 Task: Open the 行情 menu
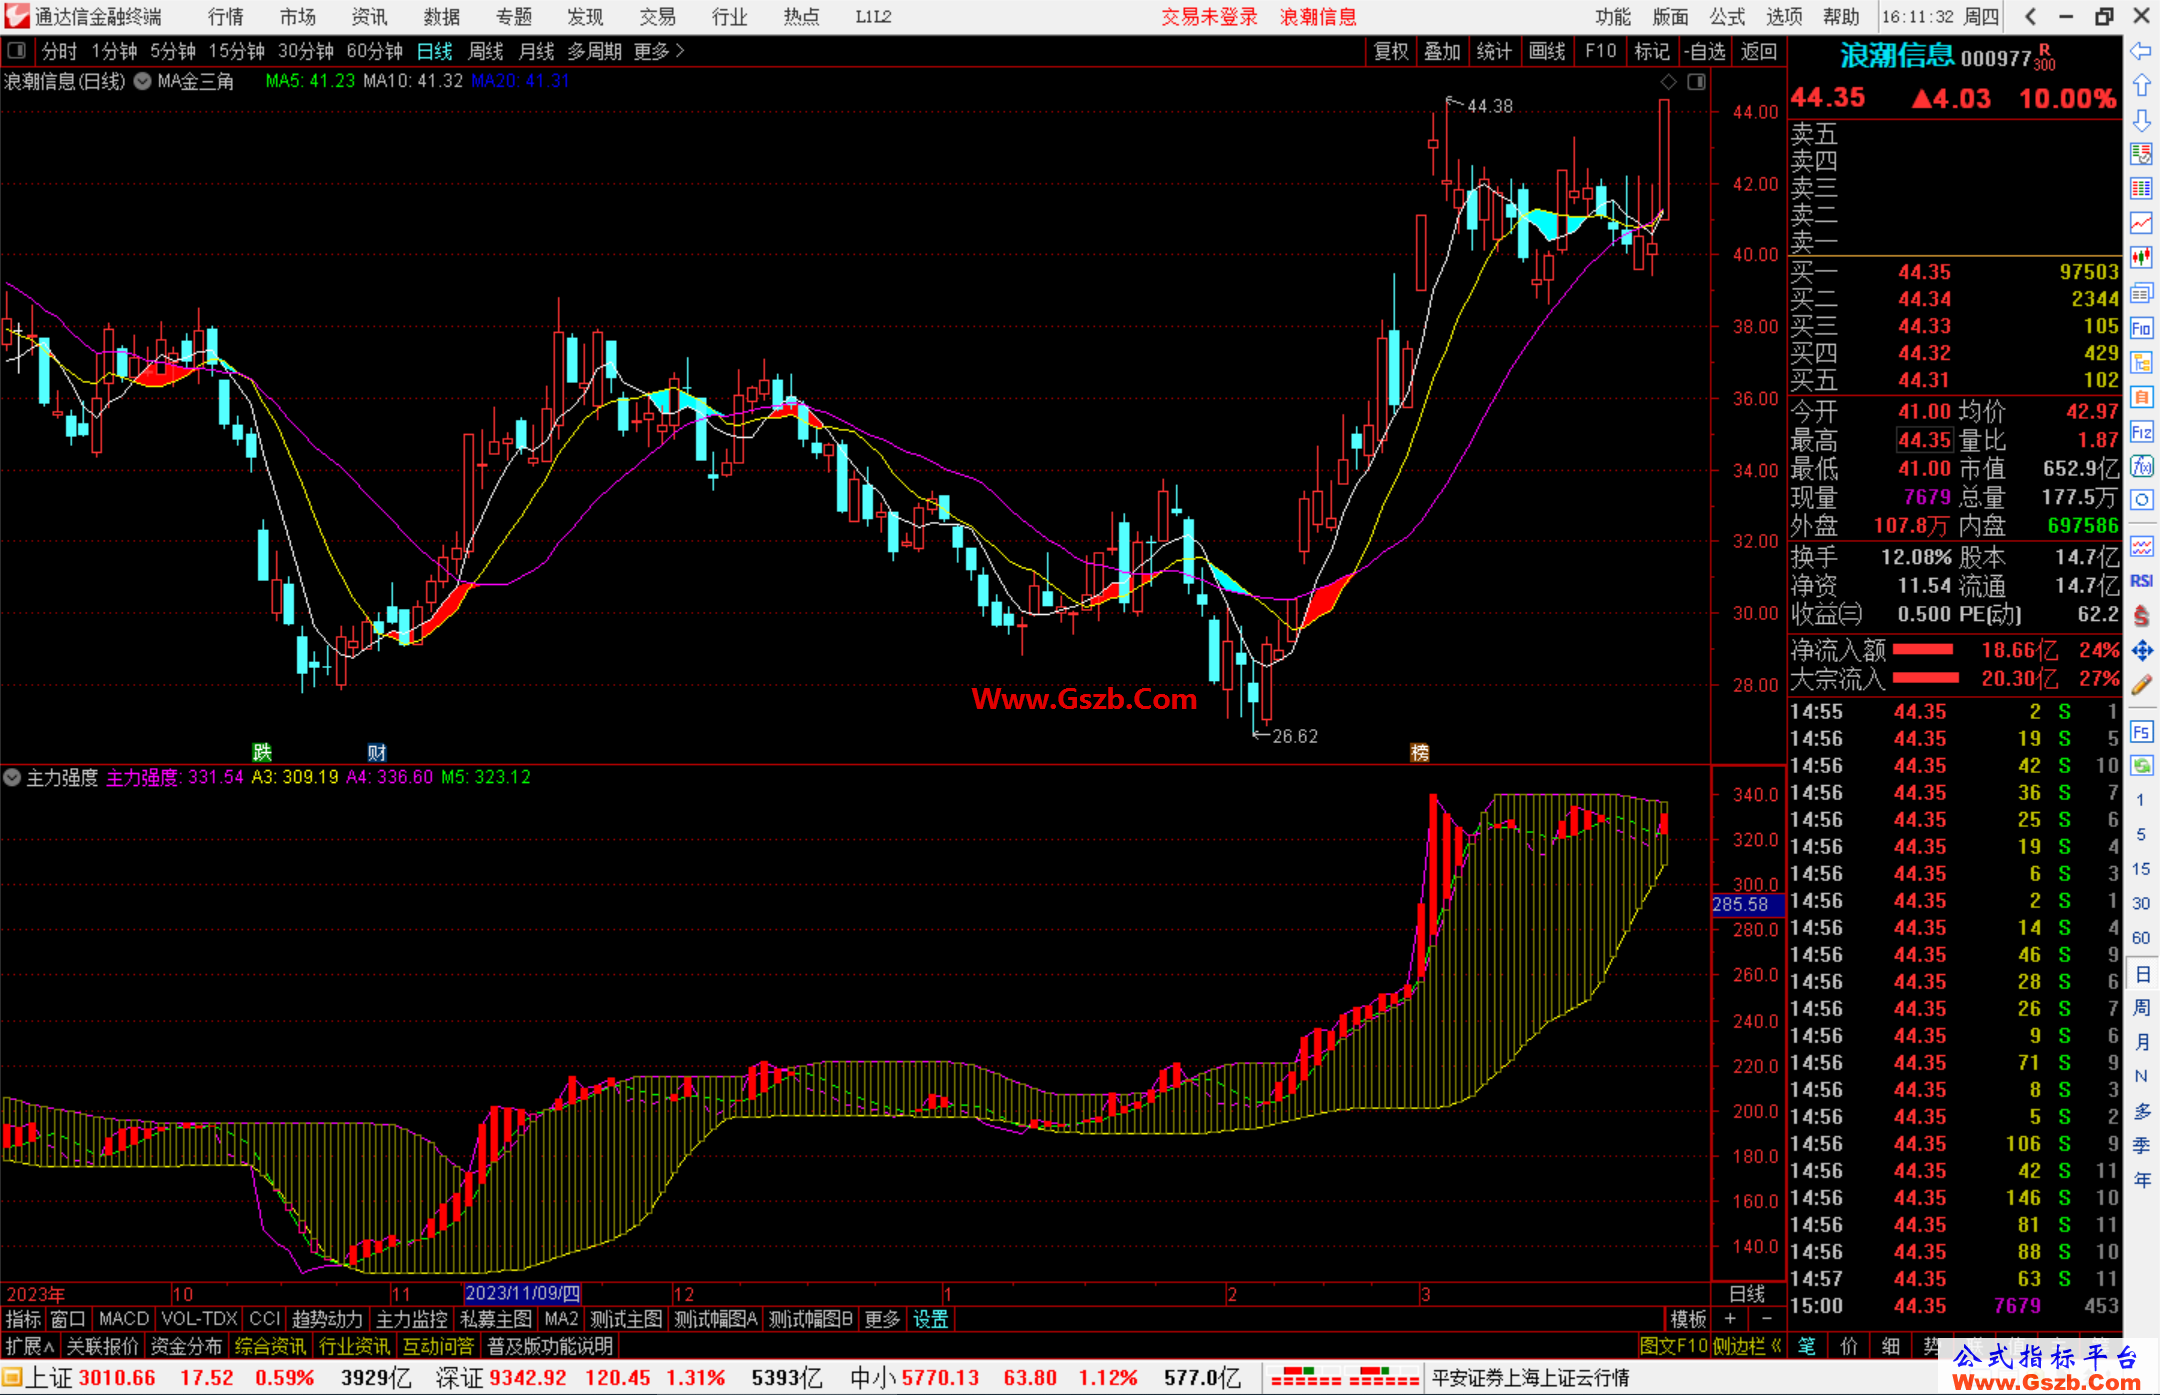(x=226, y=17)
